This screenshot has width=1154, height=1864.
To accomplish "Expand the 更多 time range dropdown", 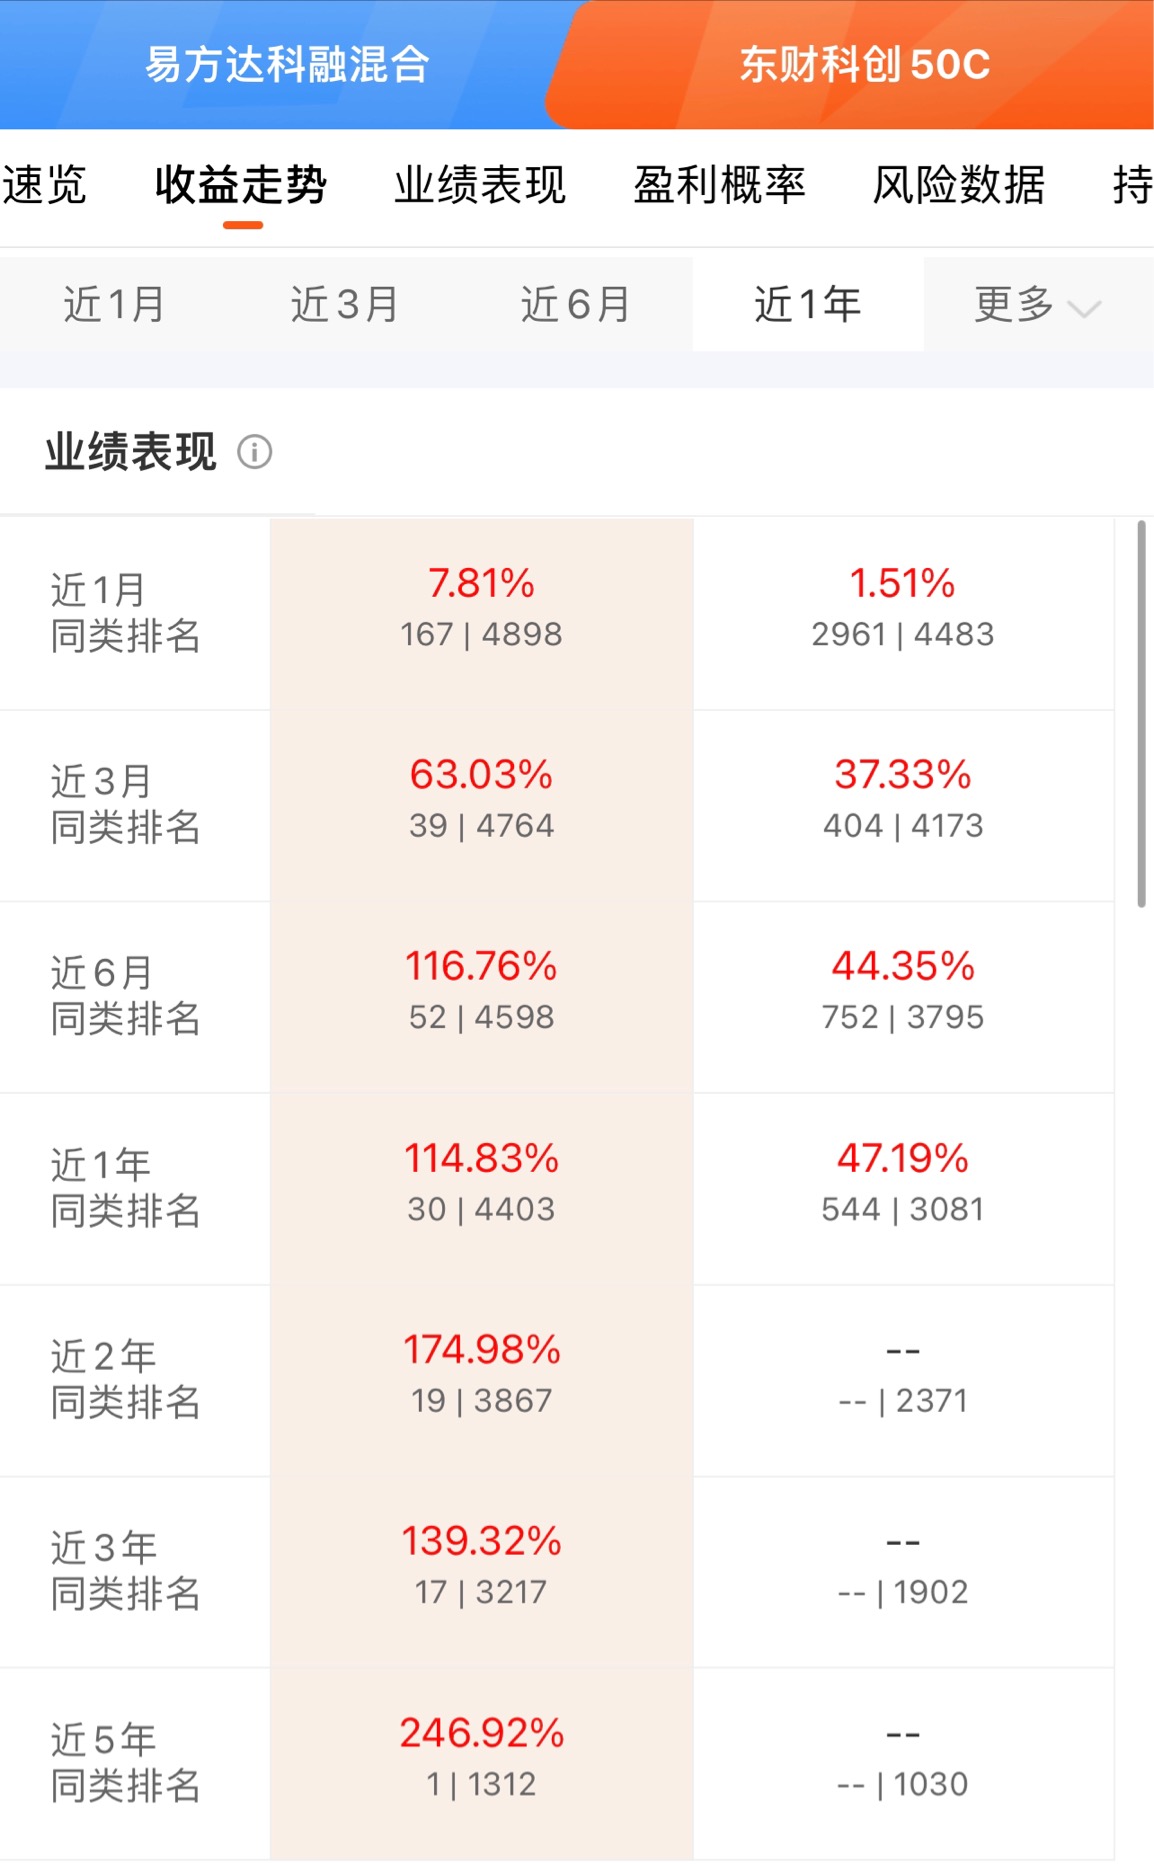I will [x=1037, y=304].
